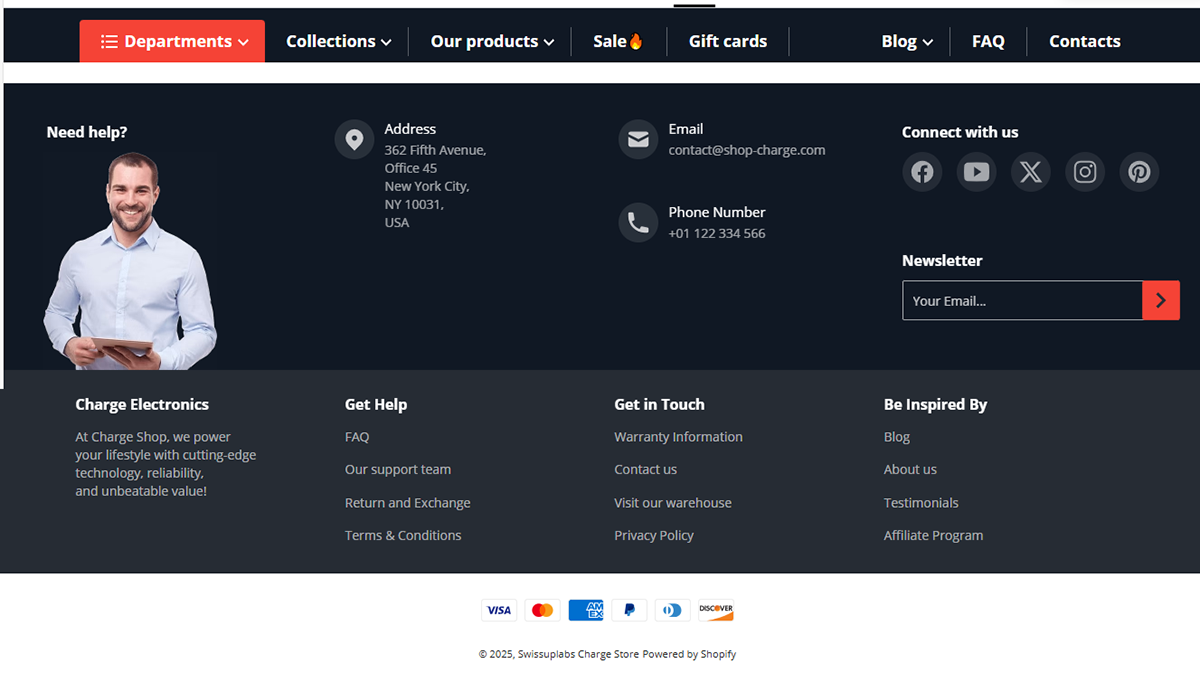Open the Blog dropdown in the navigation
Viewport: 1200px width, 673px height.
click(906, 41)
